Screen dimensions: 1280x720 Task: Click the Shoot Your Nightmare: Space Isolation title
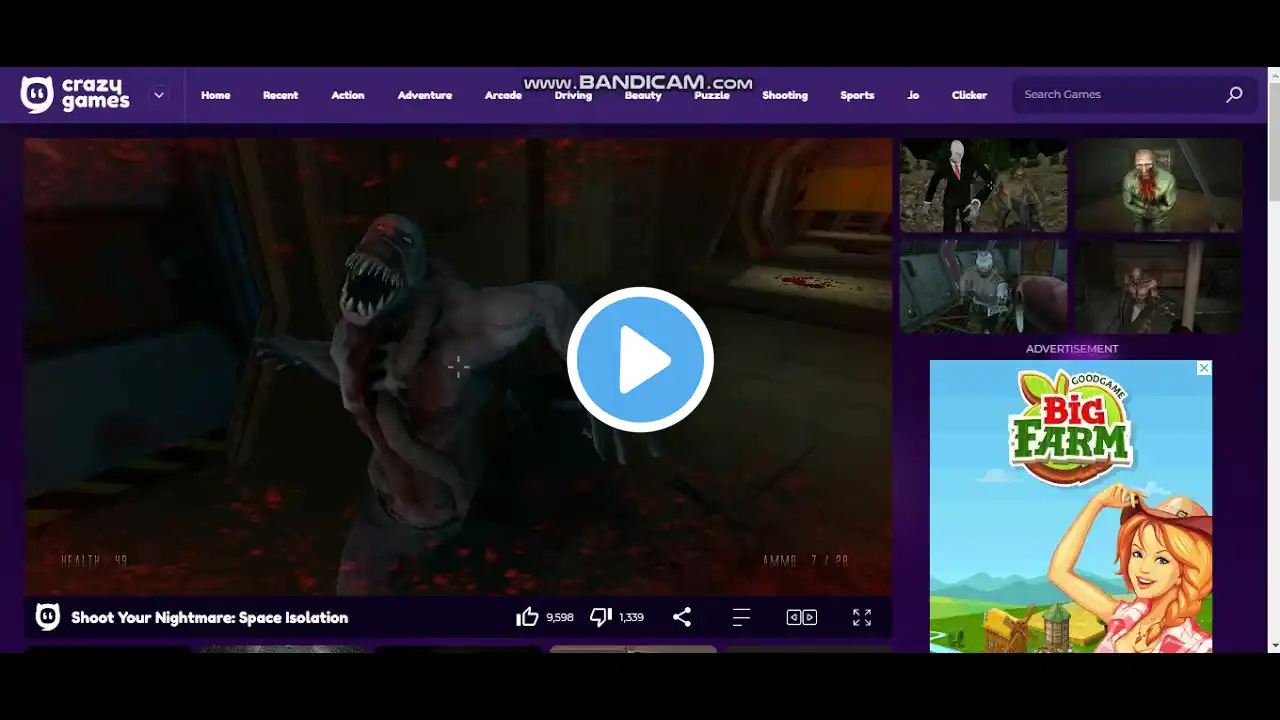click(210, 618)
